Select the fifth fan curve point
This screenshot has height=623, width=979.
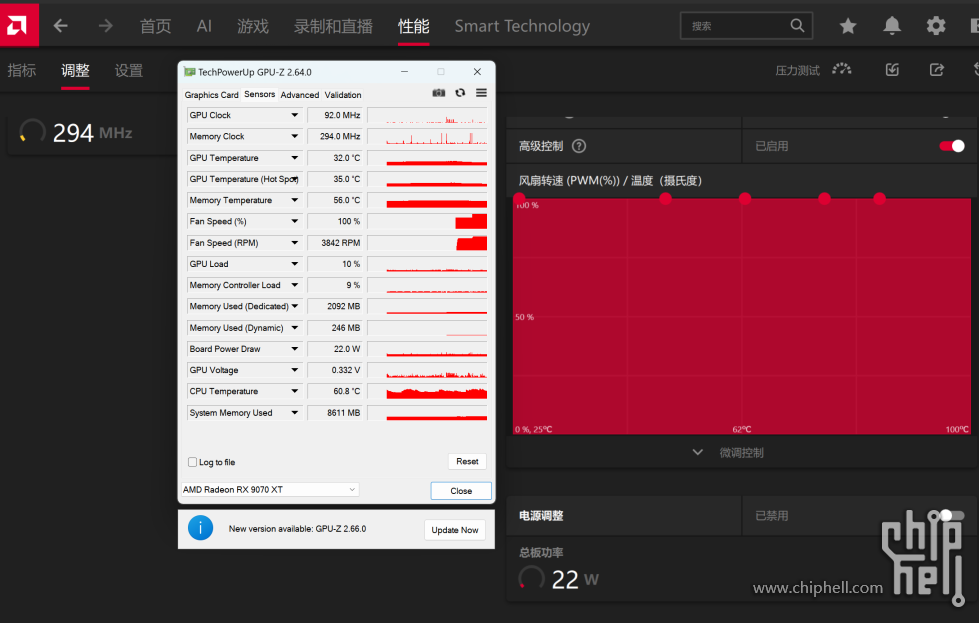tap(880, 199)
